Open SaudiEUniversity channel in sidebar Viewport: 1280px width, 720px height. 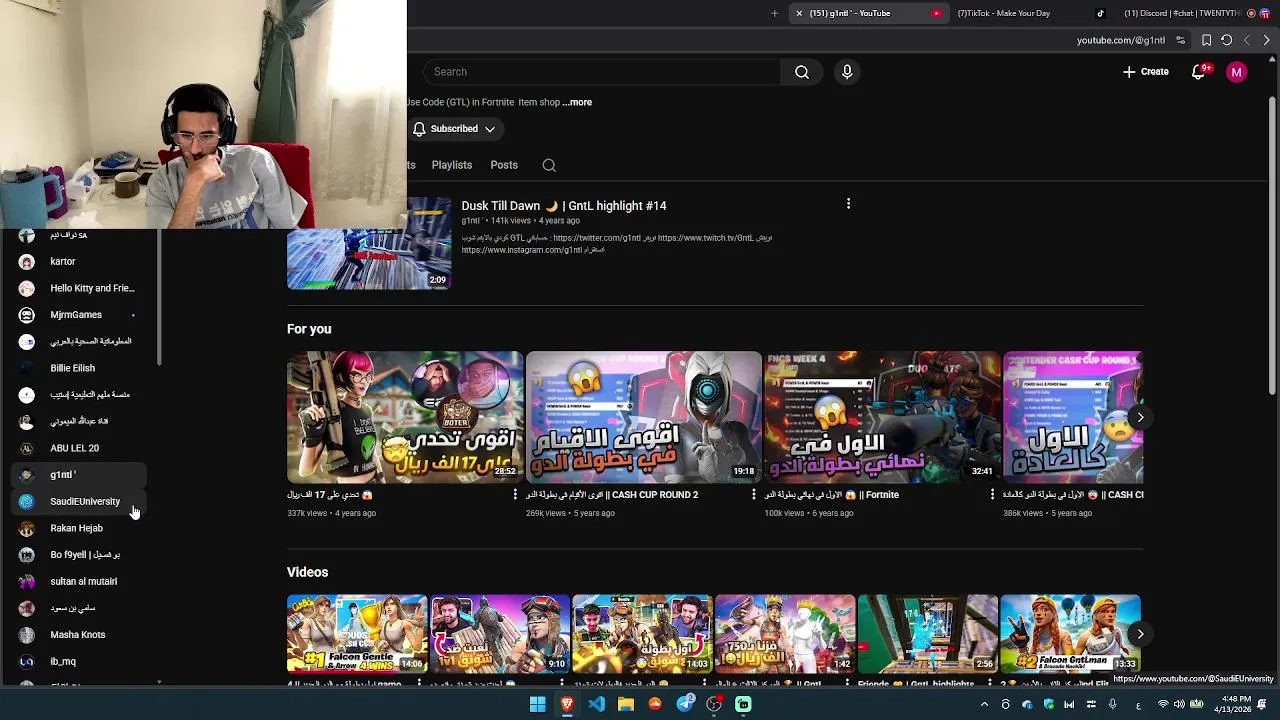click(80, 501)
